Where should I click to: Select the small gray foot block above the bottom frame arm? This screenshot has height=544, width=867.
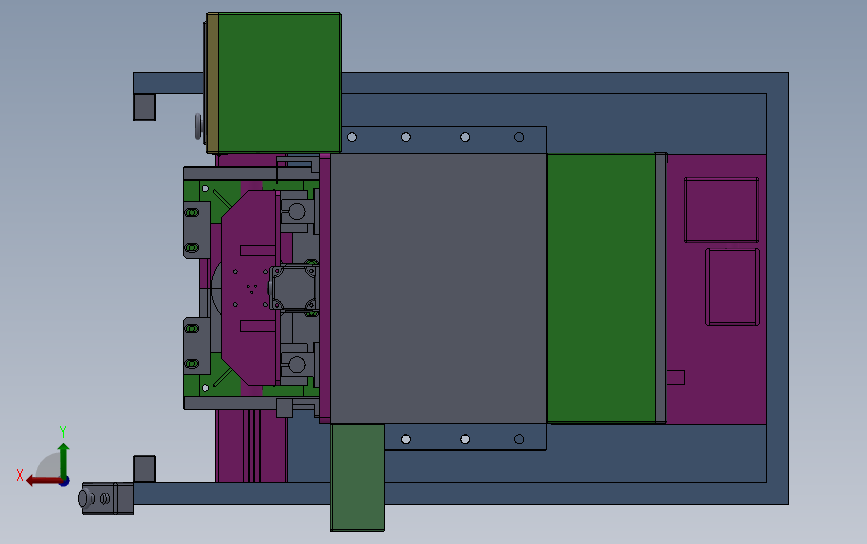pyautogui.click(x=144, y=469)
